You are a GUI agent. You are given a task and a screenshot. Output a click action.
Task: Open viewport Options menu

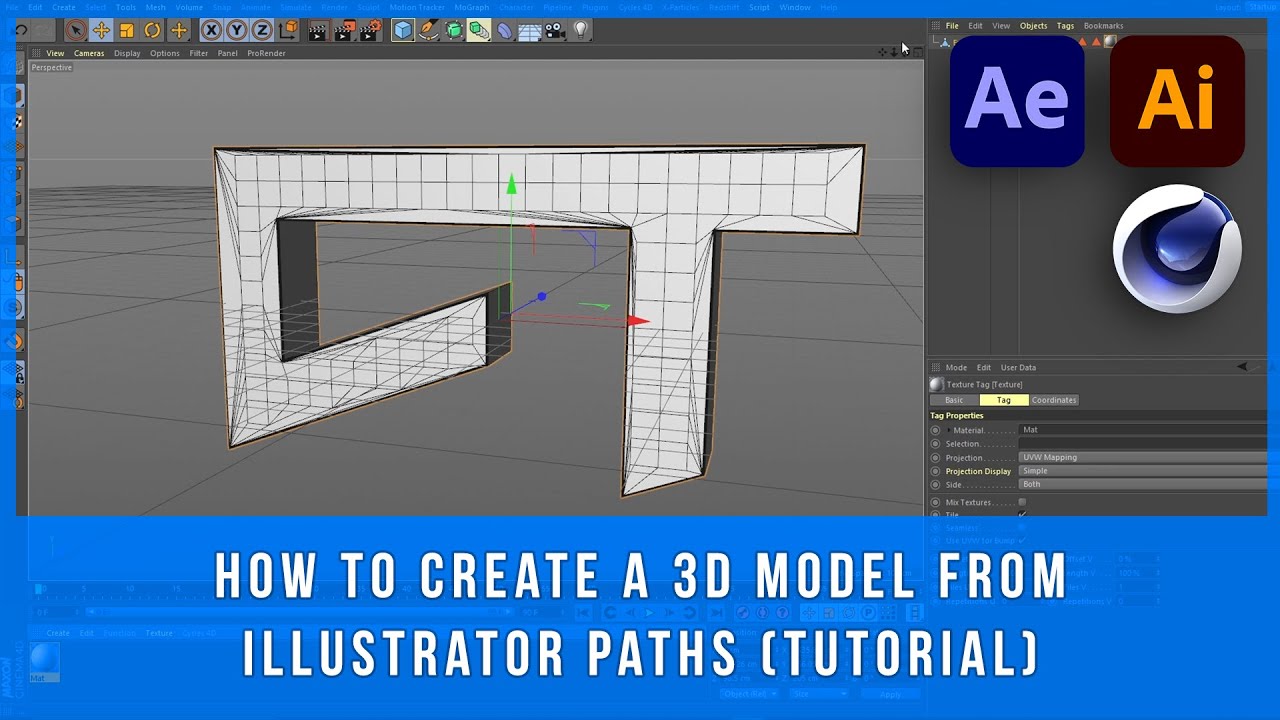click(165, 53)
